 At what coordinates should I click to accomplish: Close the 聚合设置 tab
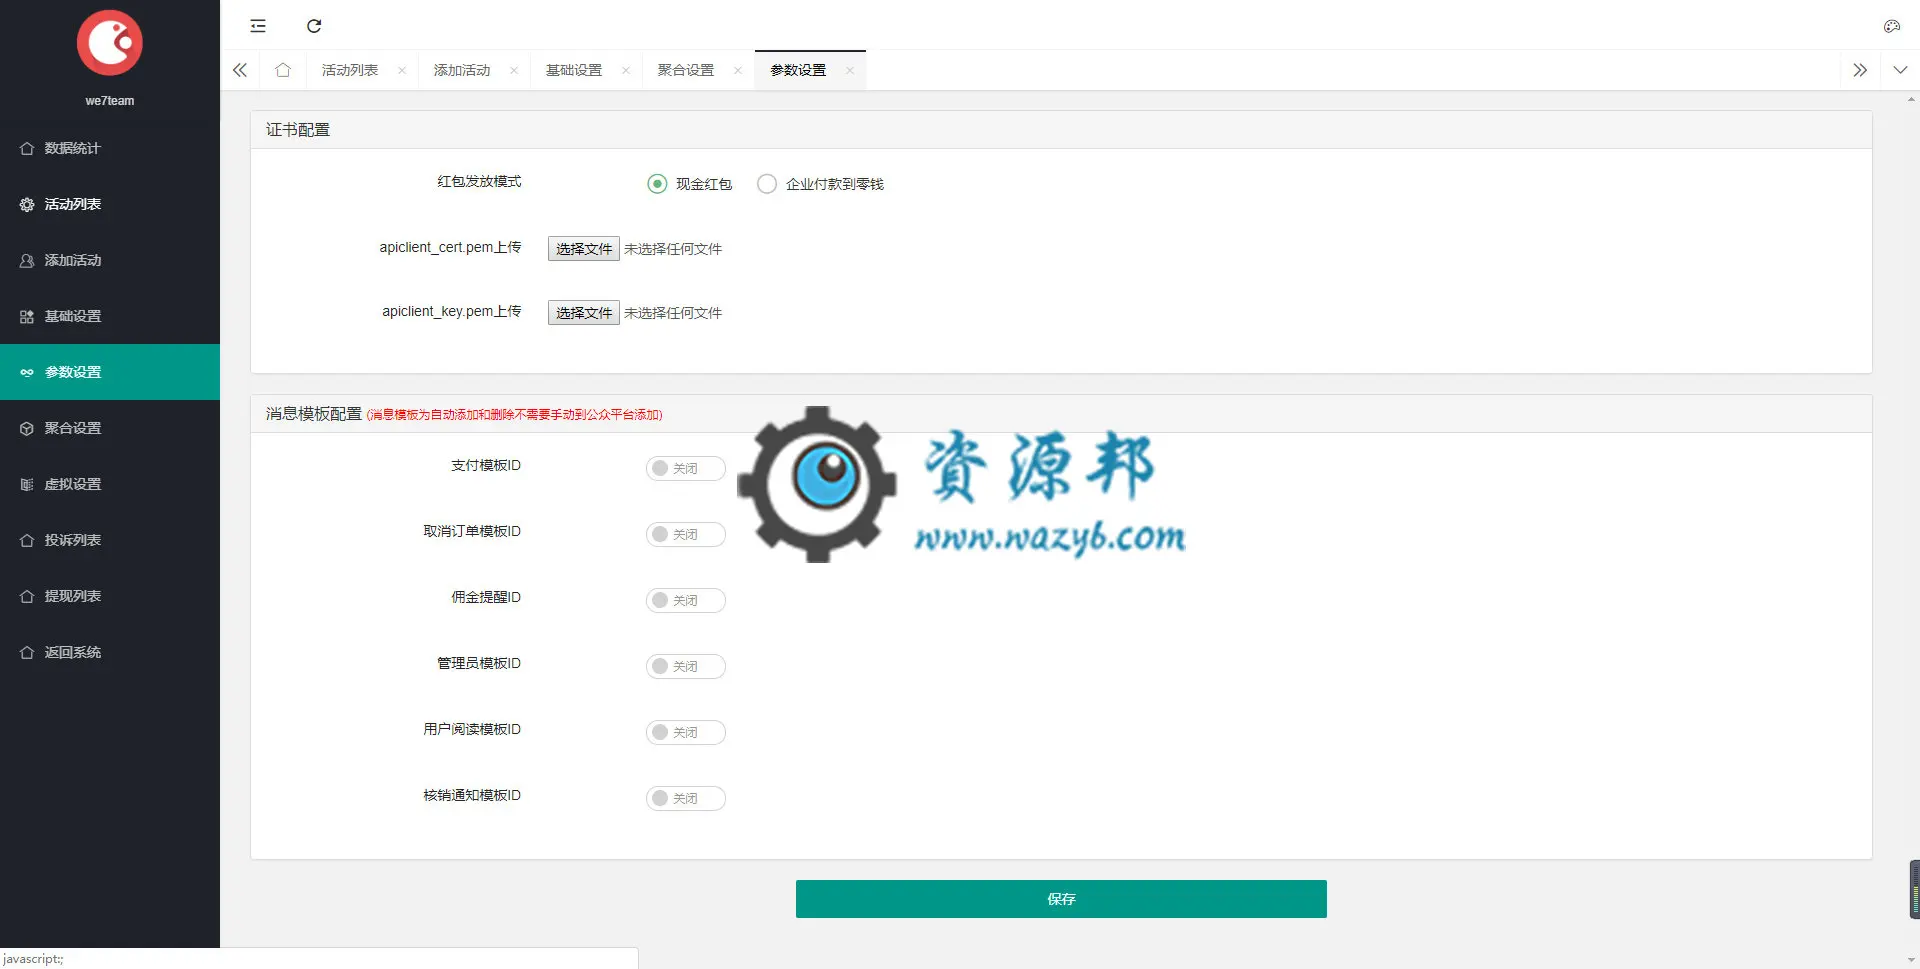pos(738,70)
